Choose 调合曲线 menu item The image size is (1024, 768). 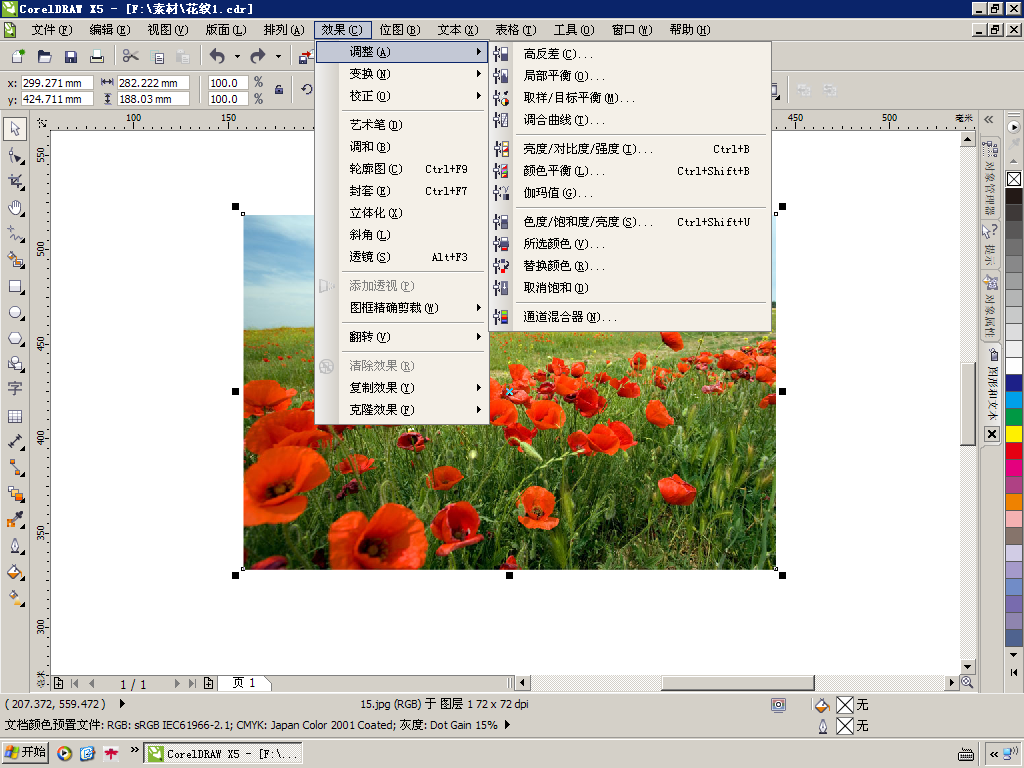pos(631,120)
